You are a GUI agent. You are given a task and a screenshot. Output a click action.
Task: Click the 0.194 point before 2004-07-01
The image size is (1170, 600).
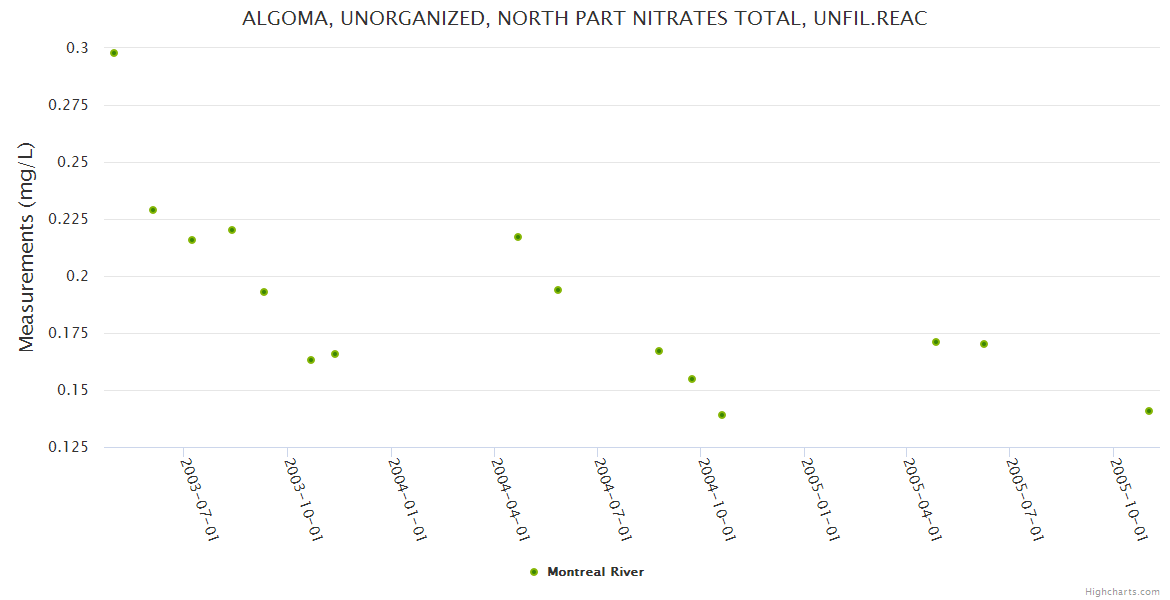pos(558,290)
